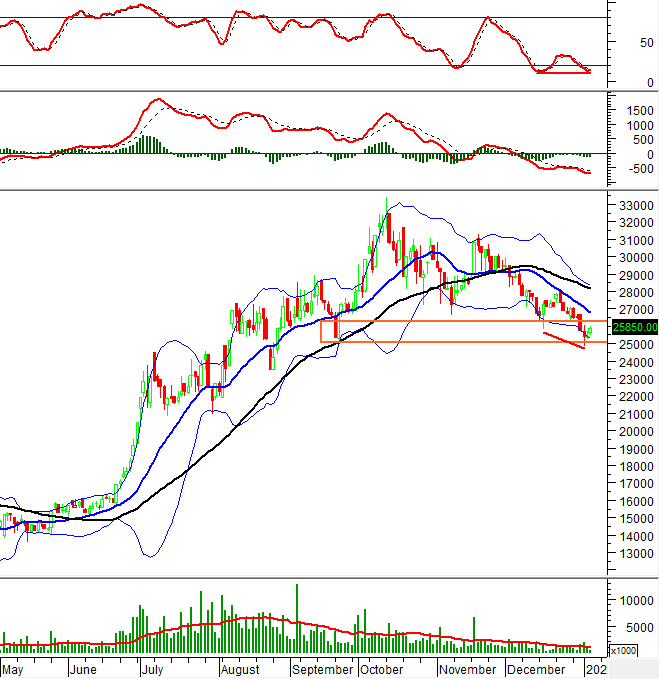Select the red horizontal line on the oscillator

[x=563, y=72]
